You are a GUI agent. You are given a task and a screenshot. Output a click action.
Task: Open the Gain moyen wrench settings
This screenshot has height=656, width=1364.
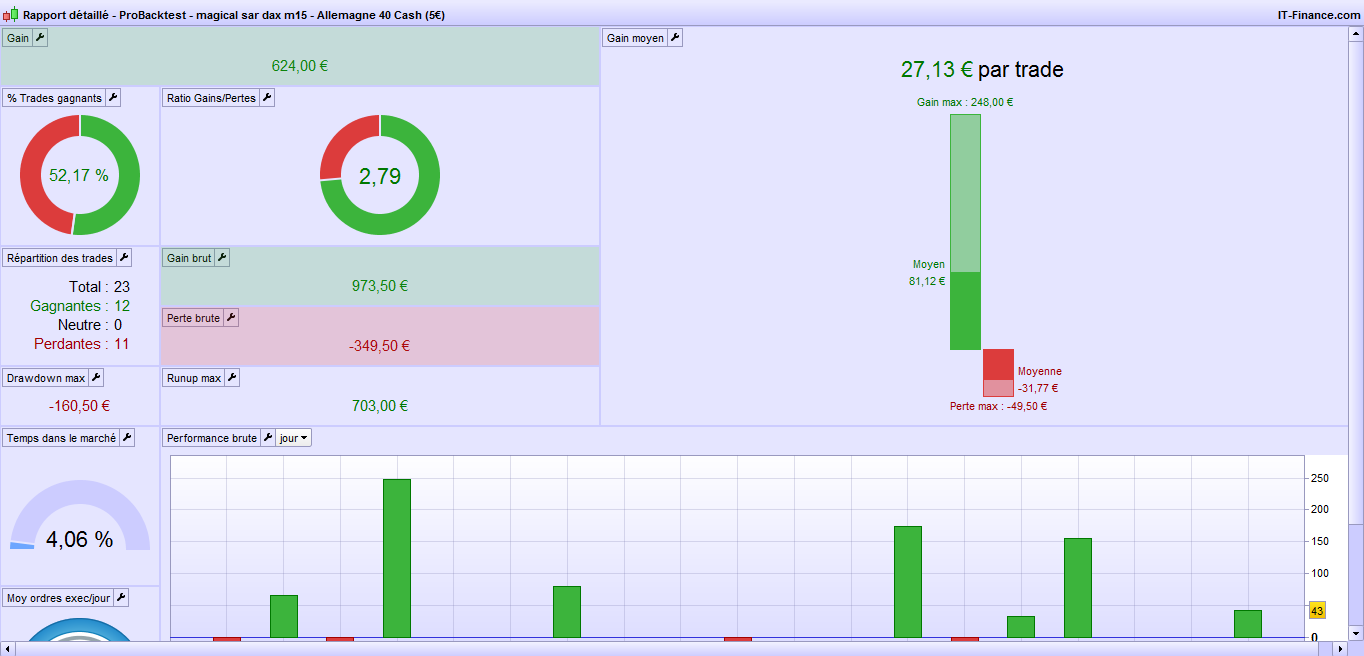point(675,38)
